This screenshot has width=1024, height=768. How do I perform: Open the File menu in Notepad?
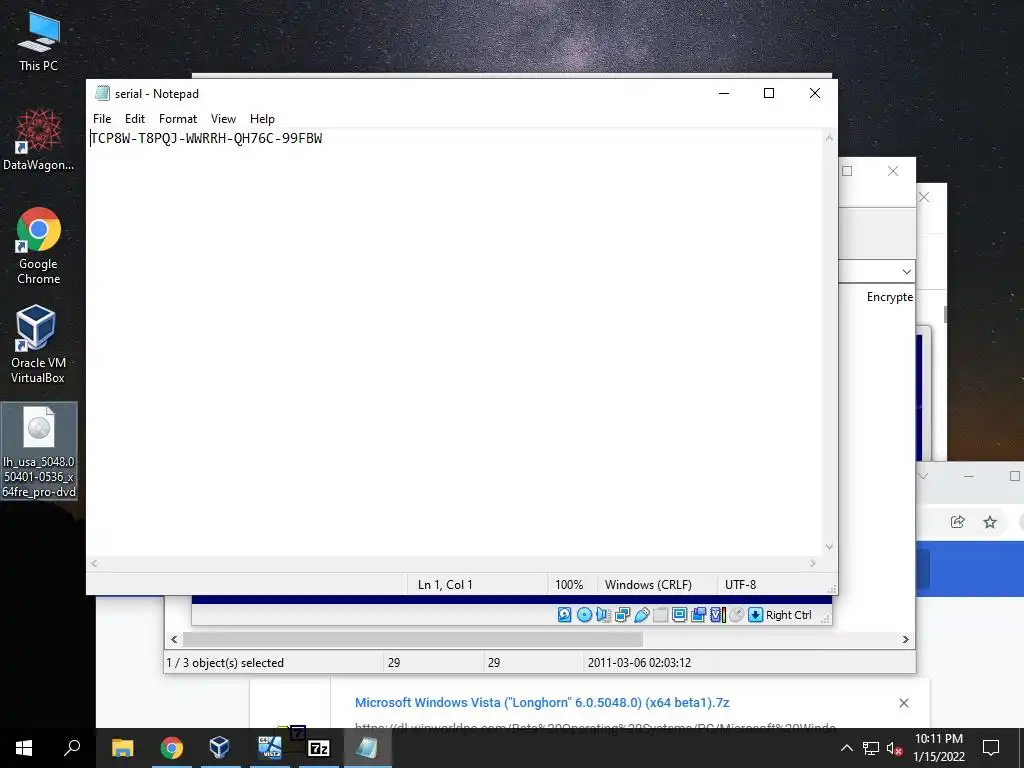tap(102, 119)
